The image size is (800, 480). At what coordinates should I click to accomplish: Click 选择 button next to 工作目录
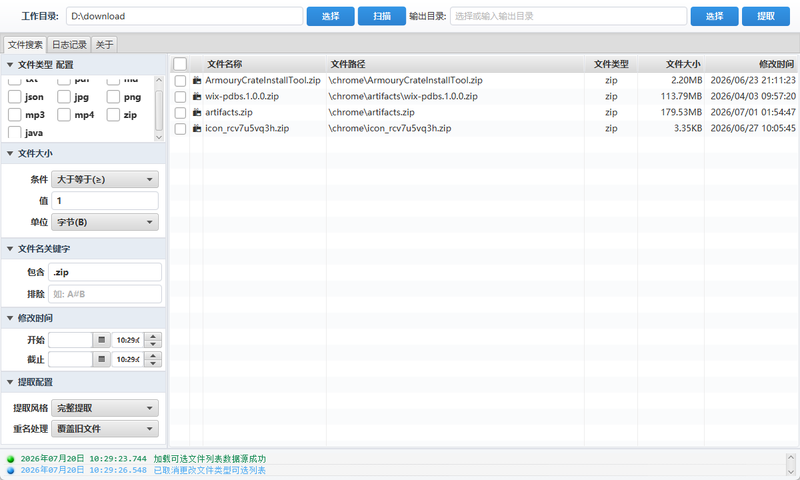pyautogui.click(x=330, y=16)
